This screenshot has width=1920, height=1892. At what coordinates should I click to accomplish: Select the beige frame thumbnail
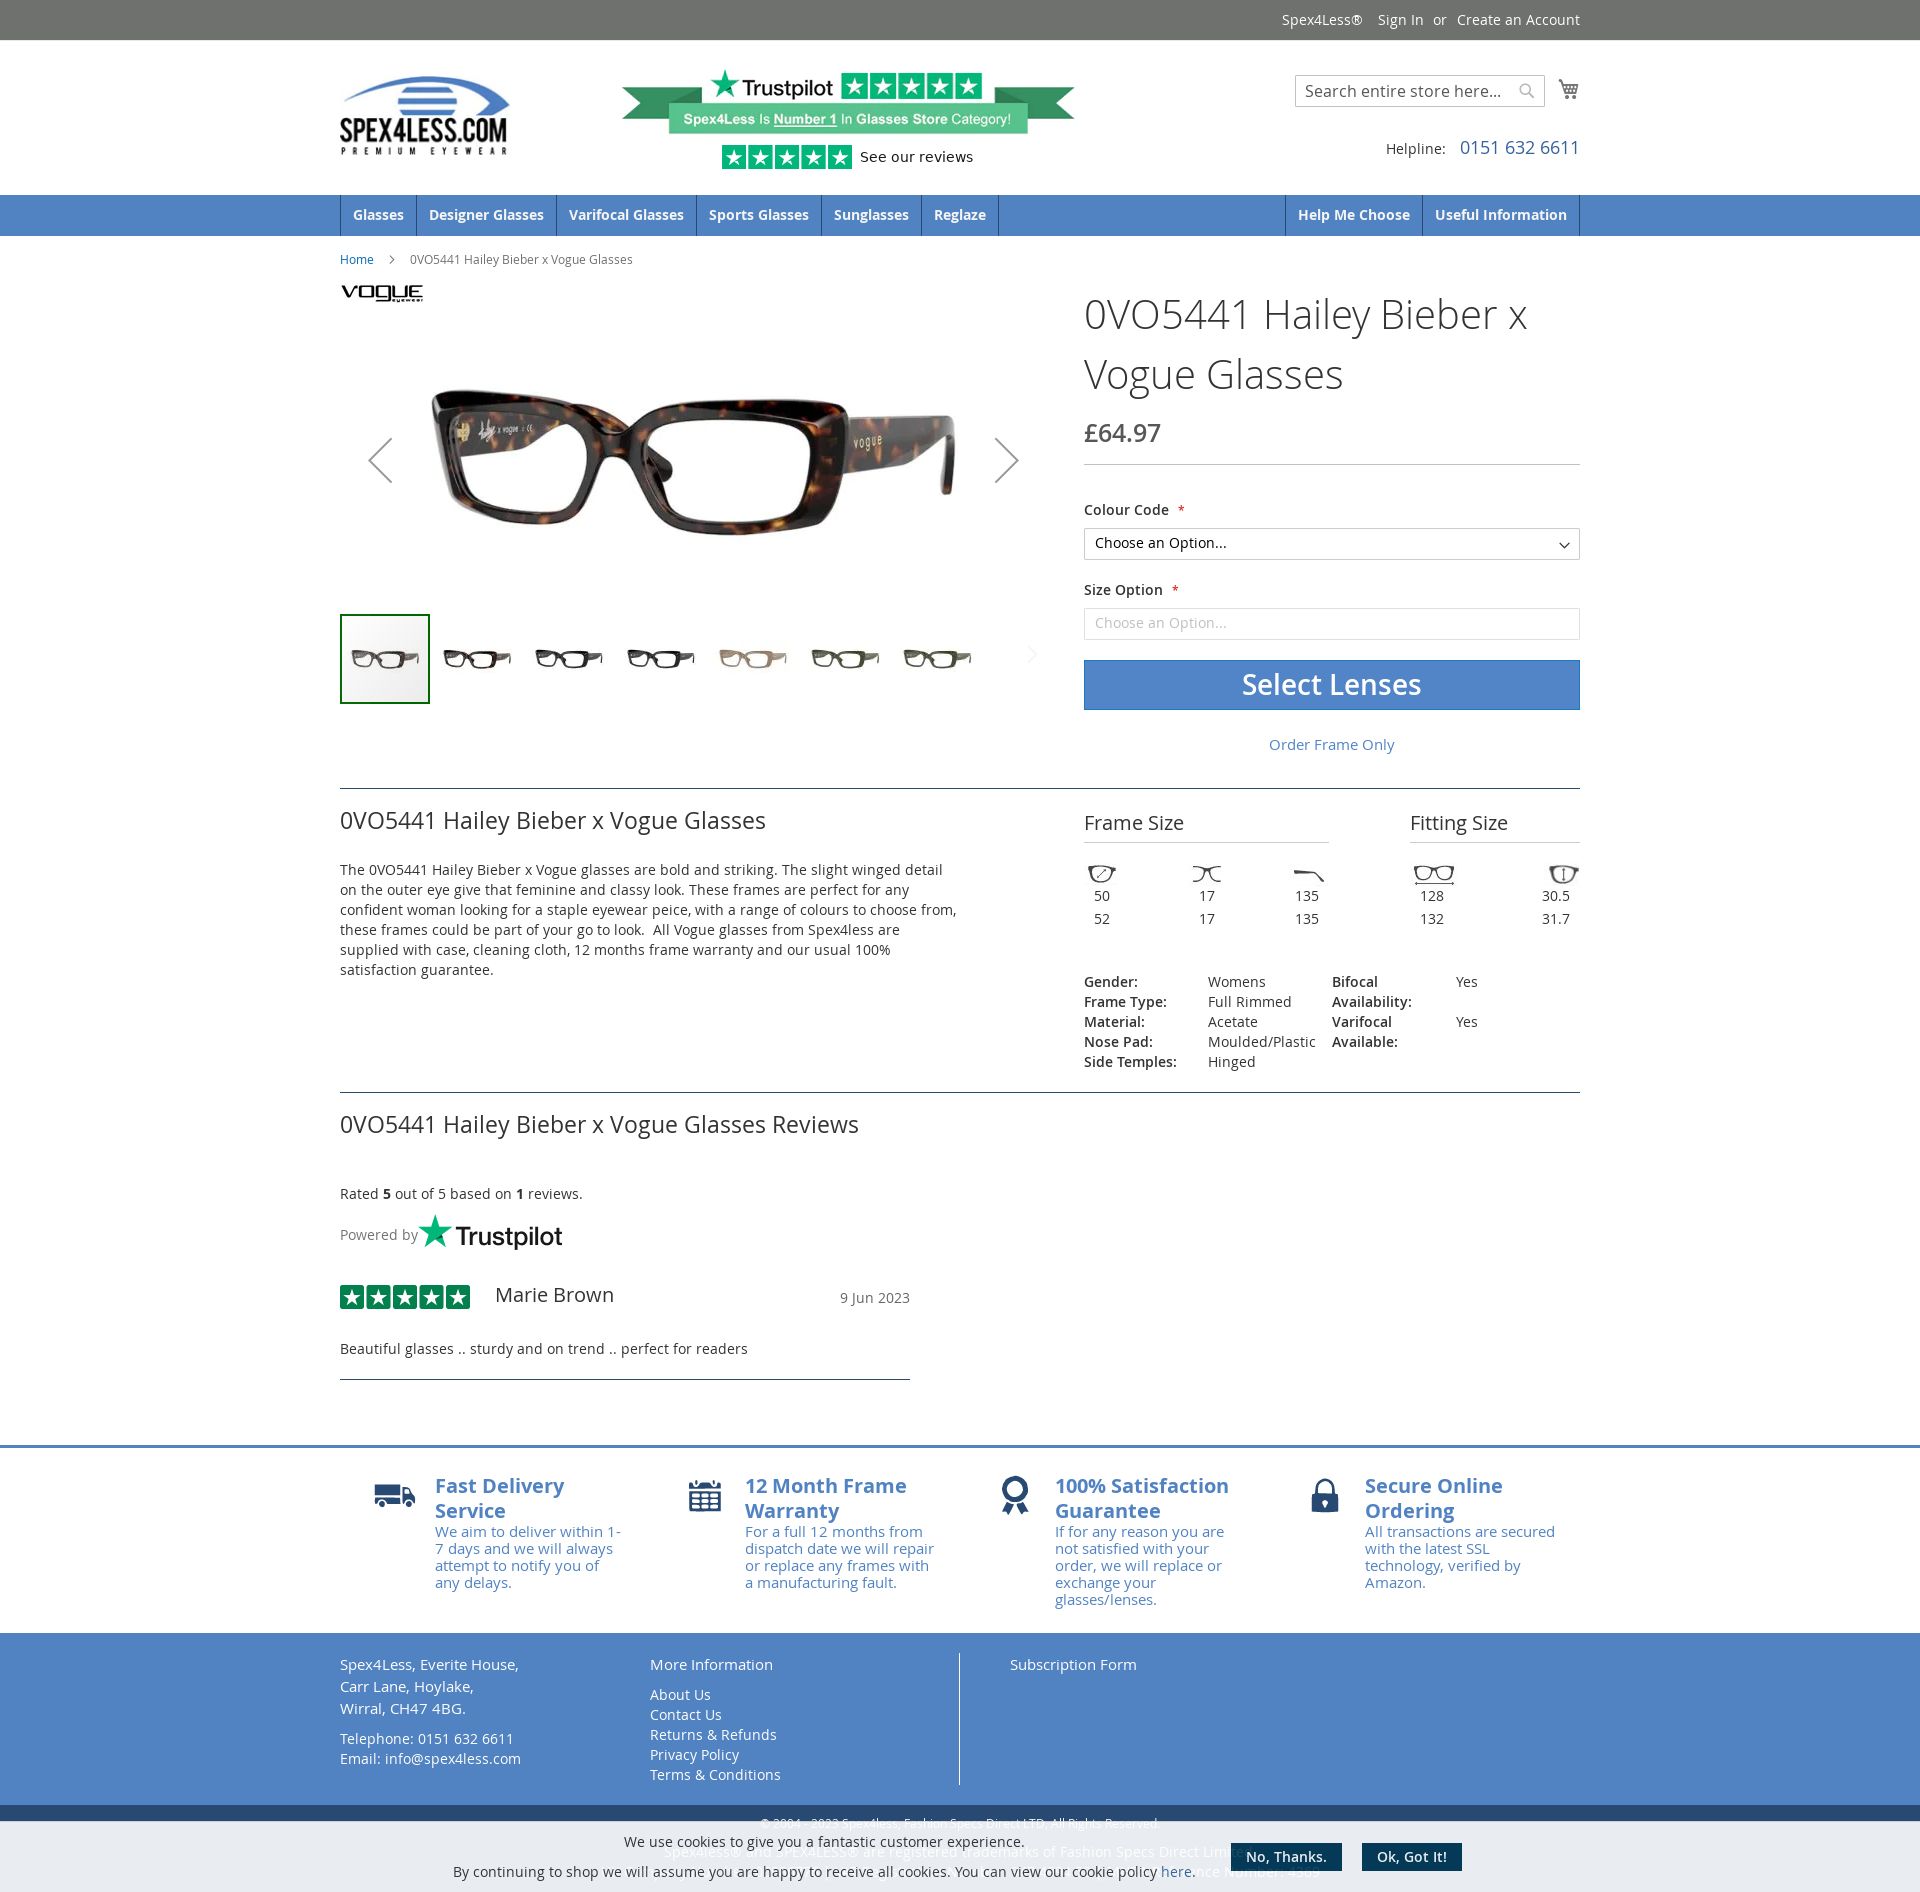753,659
